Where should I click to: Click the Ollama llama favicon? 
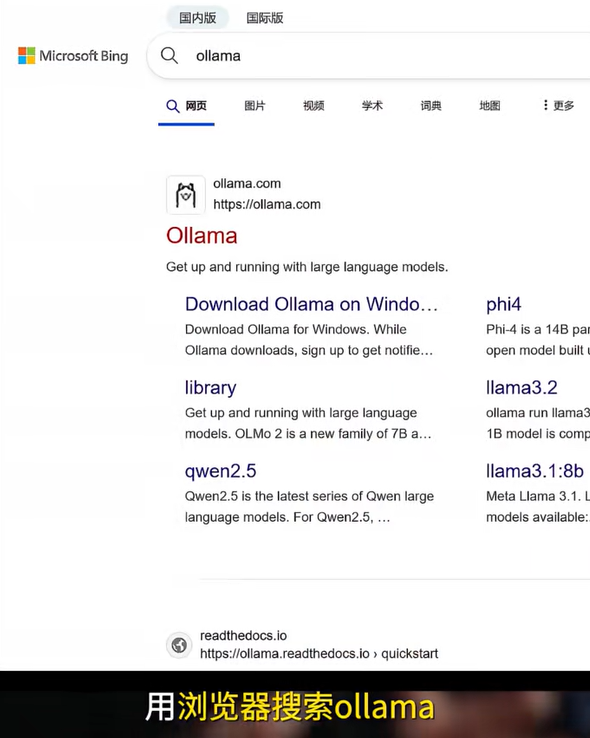click(186, 195)
